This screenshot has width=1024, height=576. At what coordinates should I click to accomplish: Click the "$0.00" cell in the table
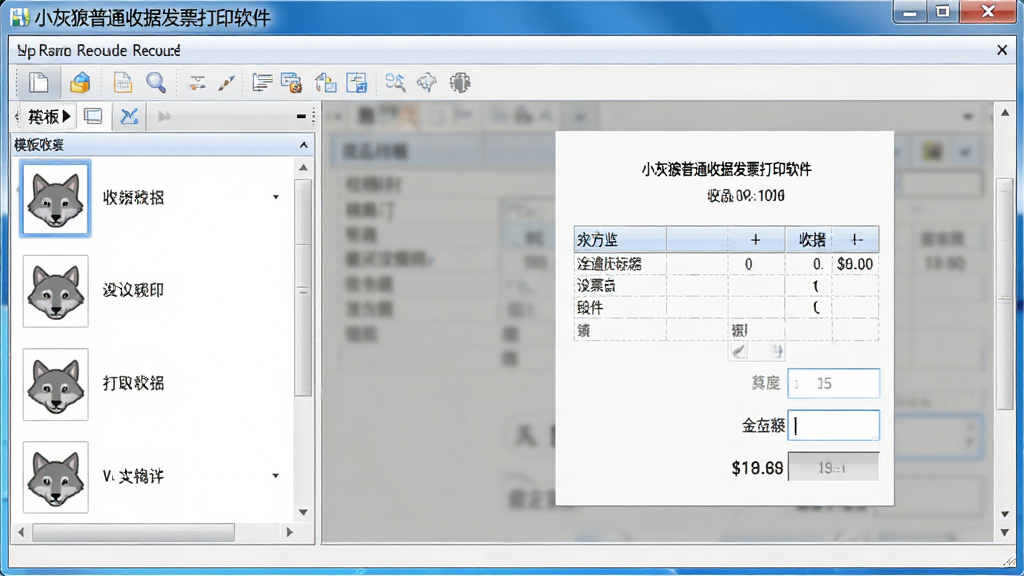click(855, 264)
